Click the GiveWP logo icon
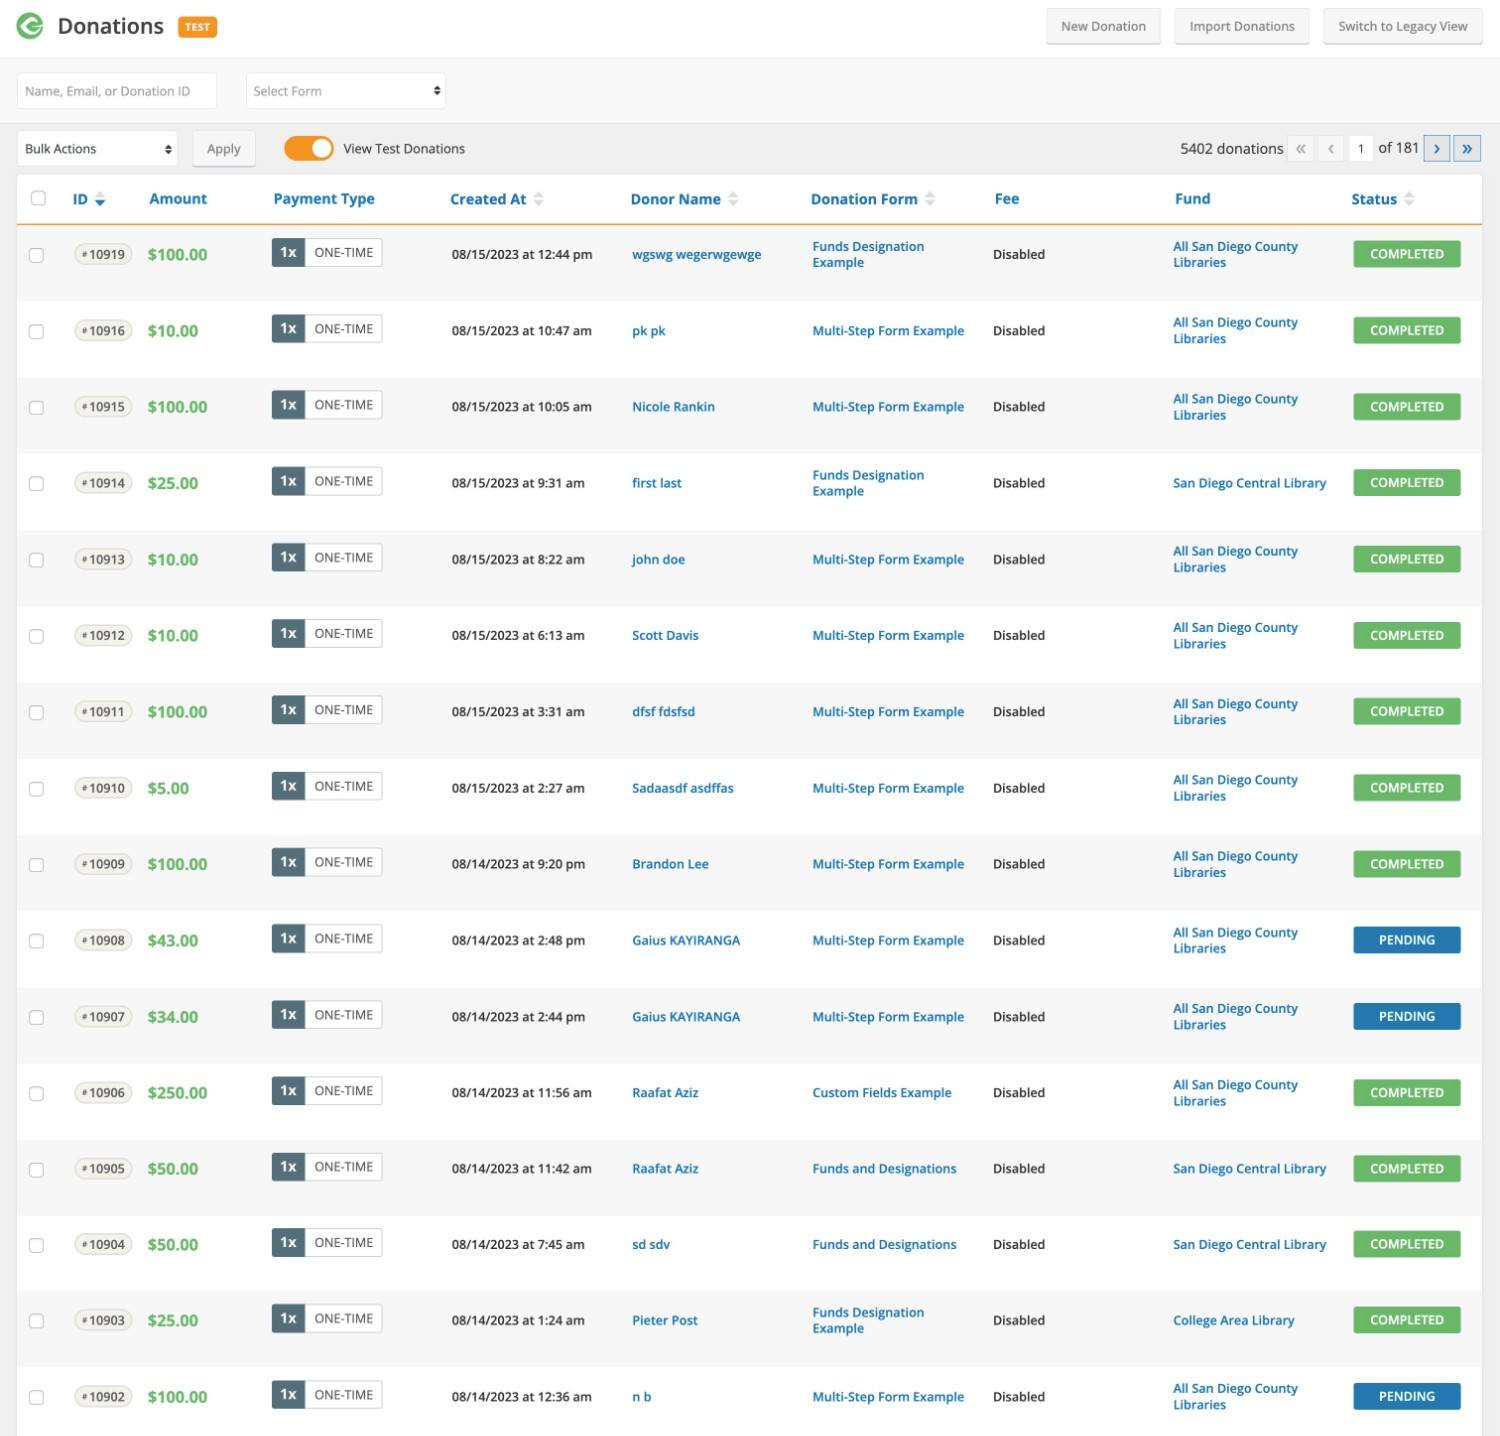This screenshot has width=1500, height=1436. pyautogui.click(x=30, y=26)
